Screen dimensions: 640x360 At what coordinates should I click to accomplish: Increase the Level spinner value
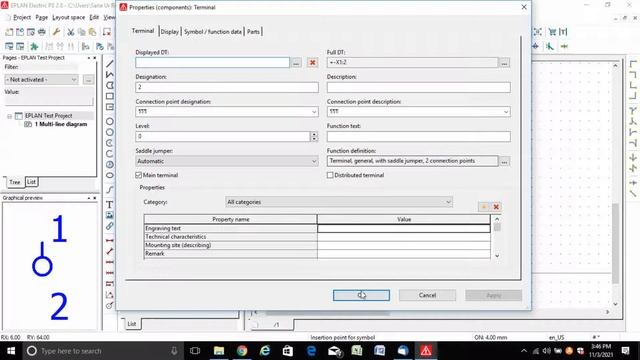click(314, 134)
